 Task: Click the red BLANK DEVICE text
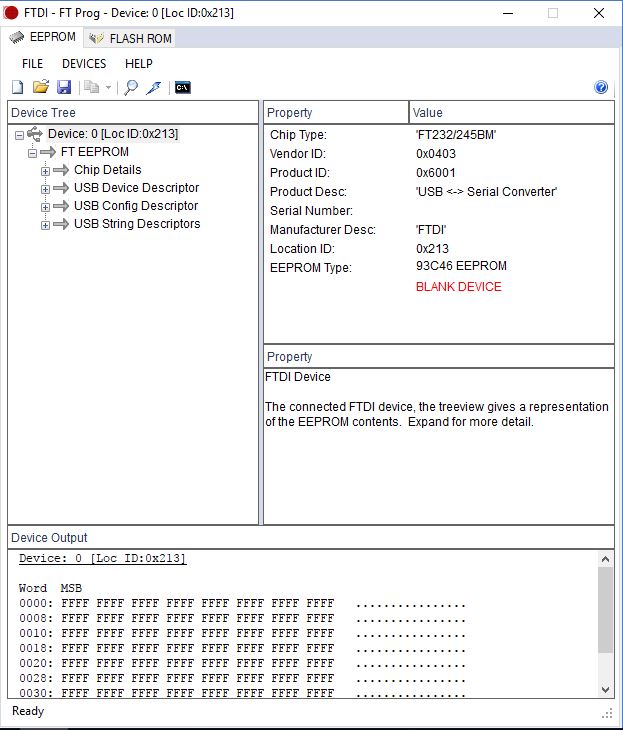[x=459, y=287]
